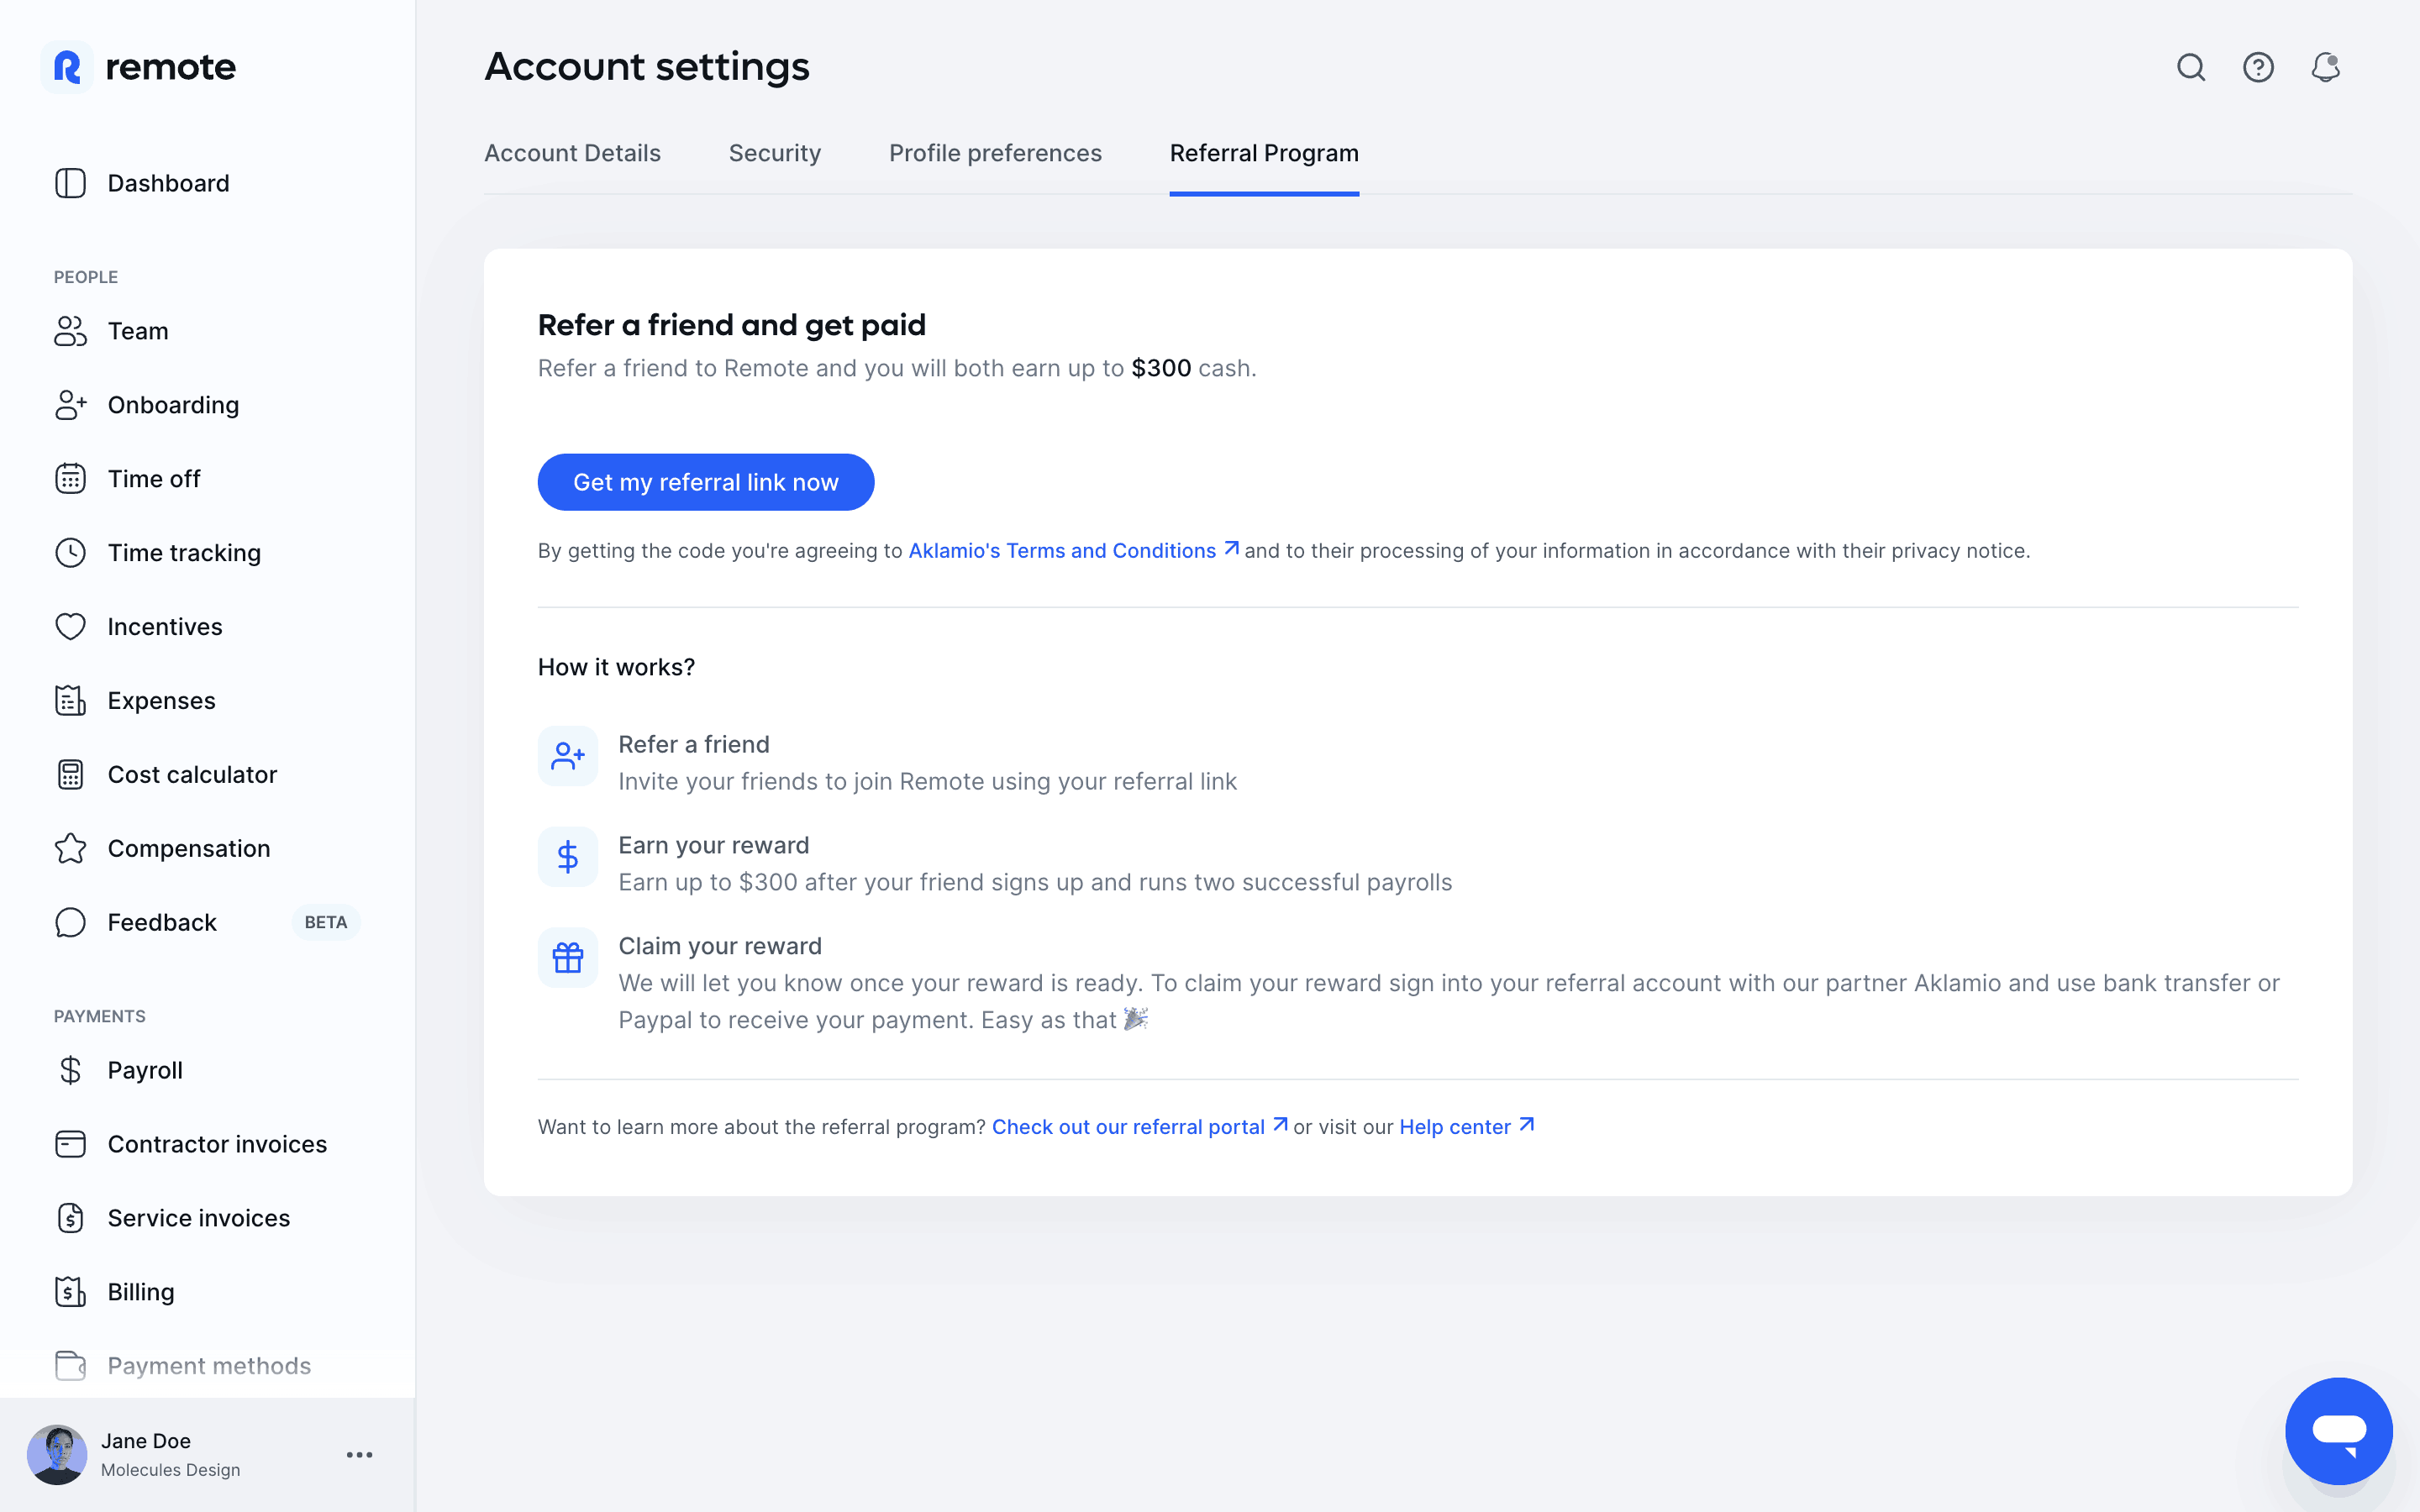The image size is (2420, 1512).
Task: Expand Jane Doe's three-dots menu
Action: point(359,1455)
